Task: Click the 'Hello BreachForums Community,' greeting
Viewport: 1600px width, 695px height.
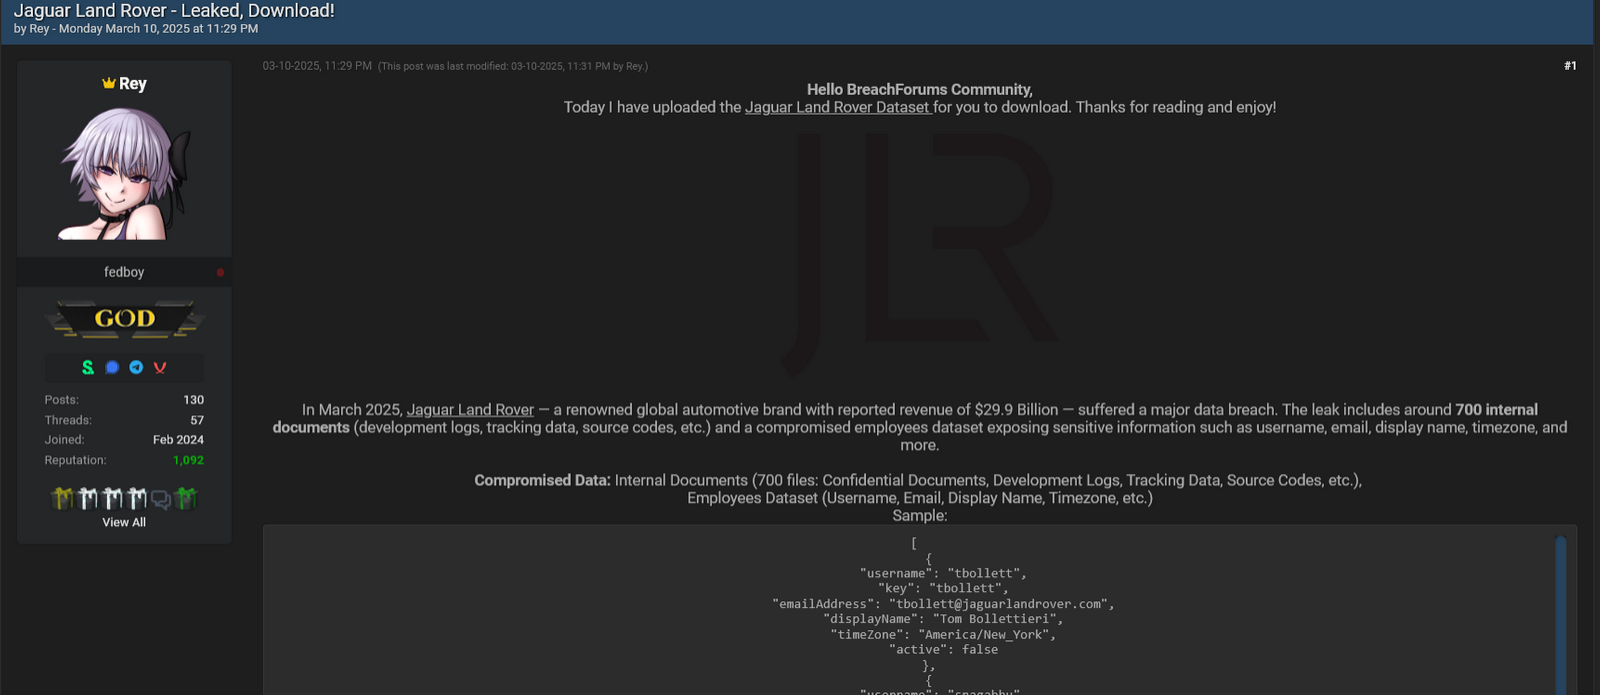Action: tap(920, 90)
